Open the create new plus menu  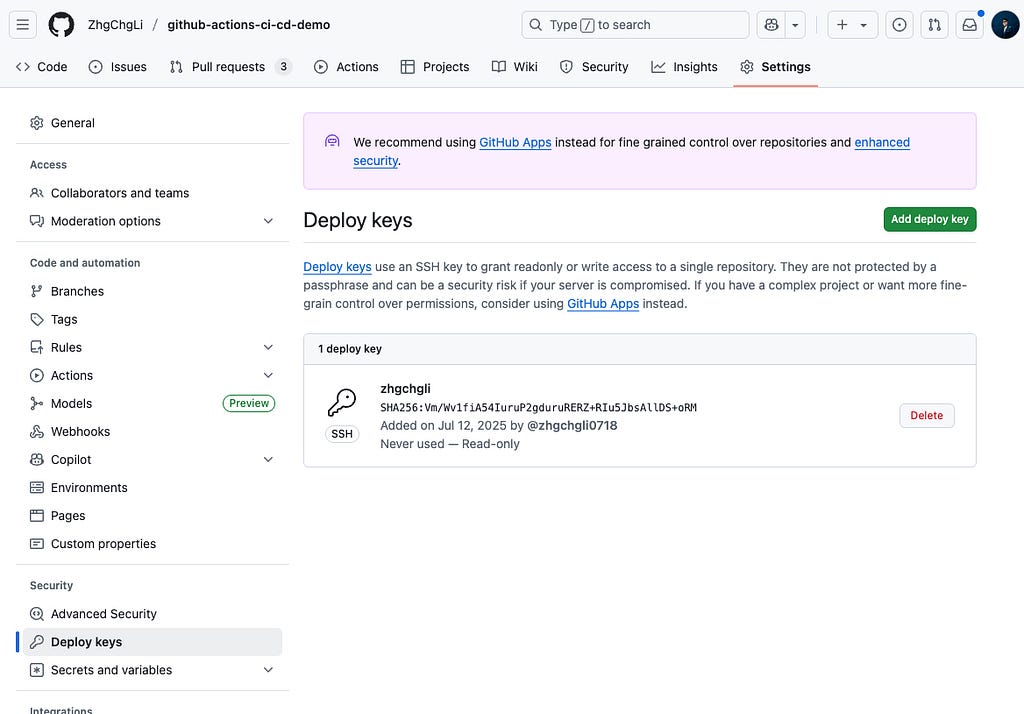(x=852, y=25)
